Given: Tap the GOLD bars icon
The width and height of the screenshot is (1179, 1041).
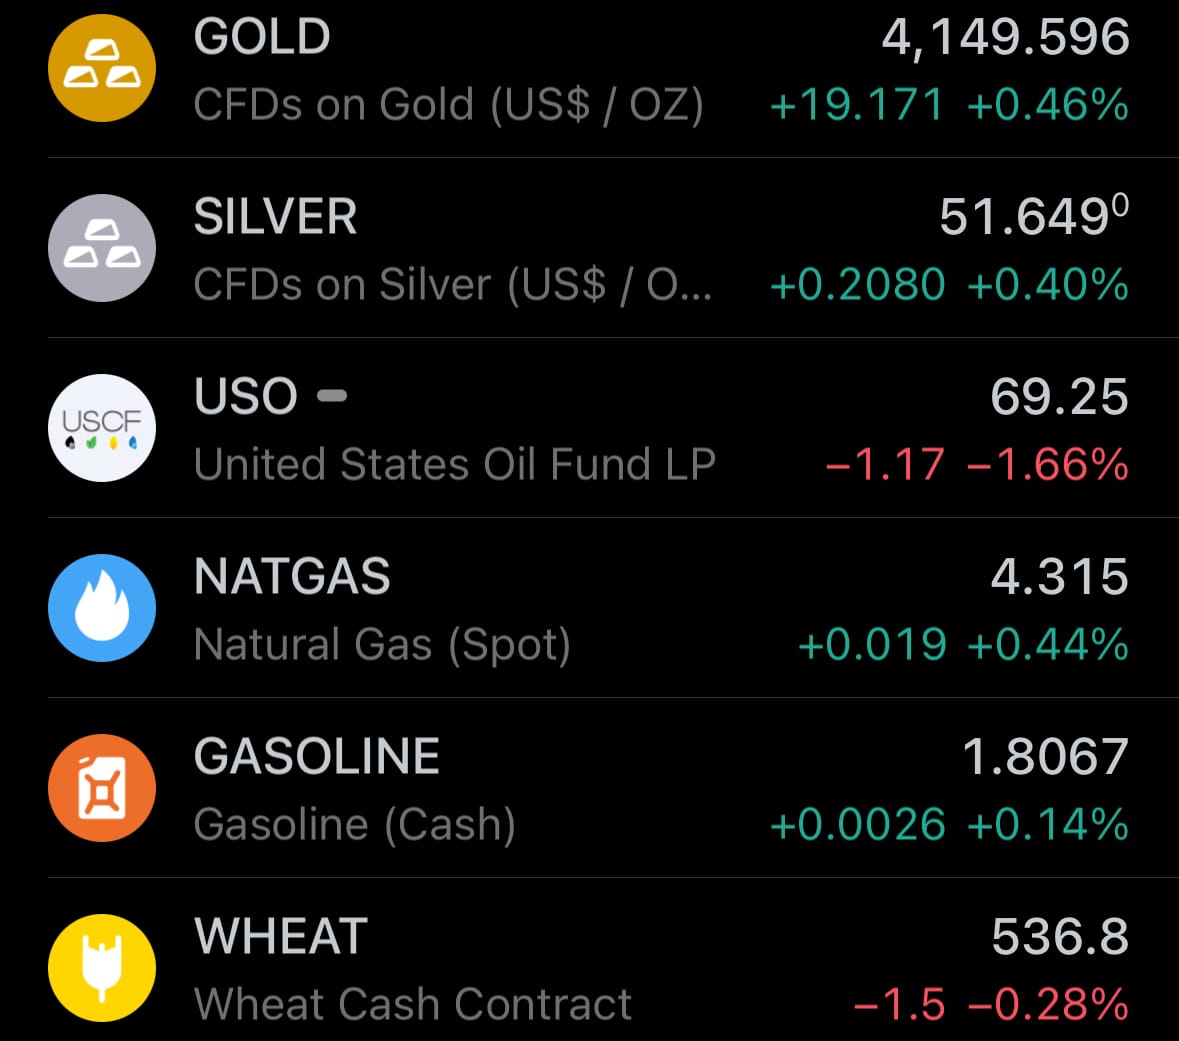Looking at the screenshot, I should (x=102, y=68).
